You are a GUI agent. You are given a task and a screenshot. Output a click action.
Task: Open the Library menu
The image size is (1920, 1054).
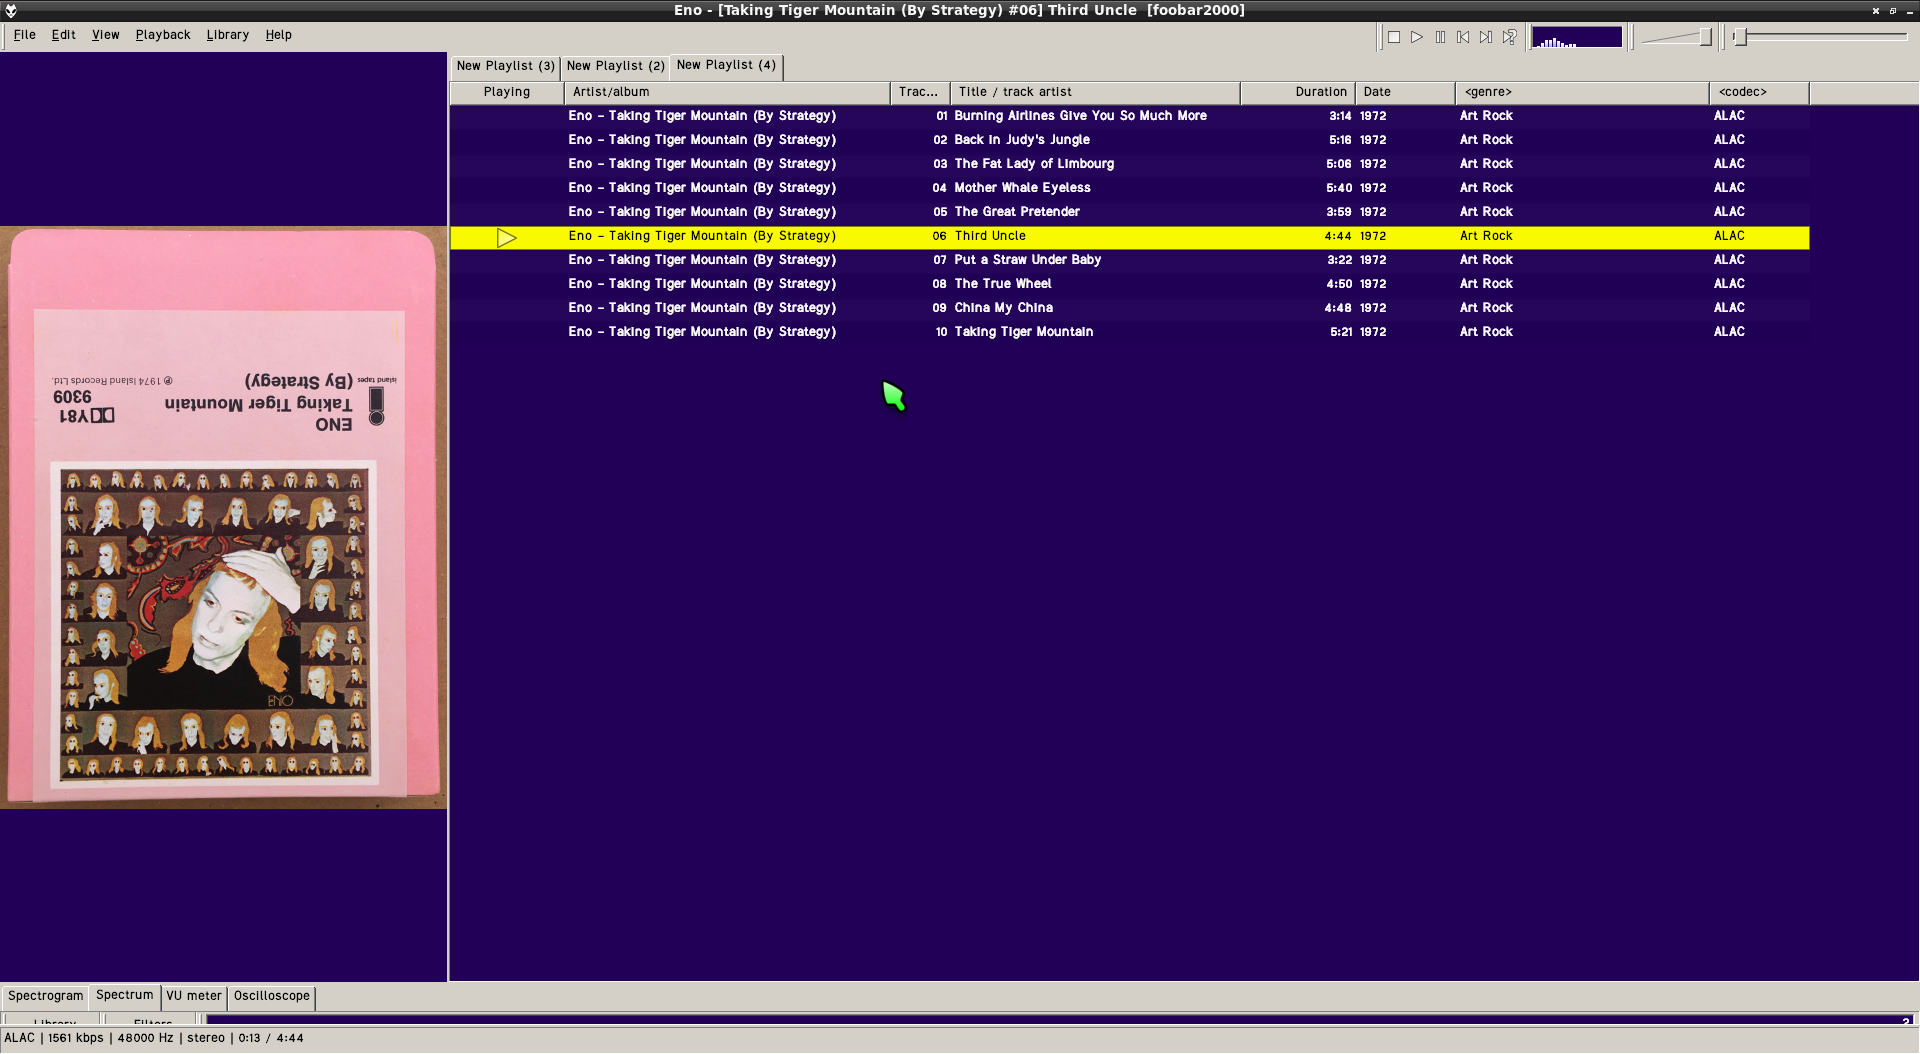228,35
